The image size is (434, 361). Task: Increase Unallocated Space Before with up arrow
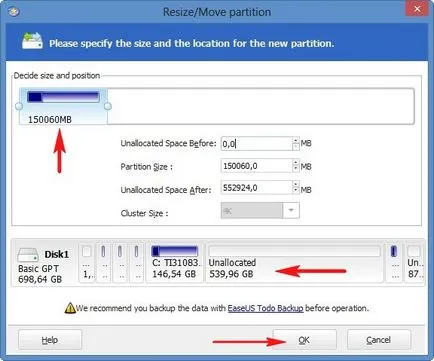coord(296,140)
